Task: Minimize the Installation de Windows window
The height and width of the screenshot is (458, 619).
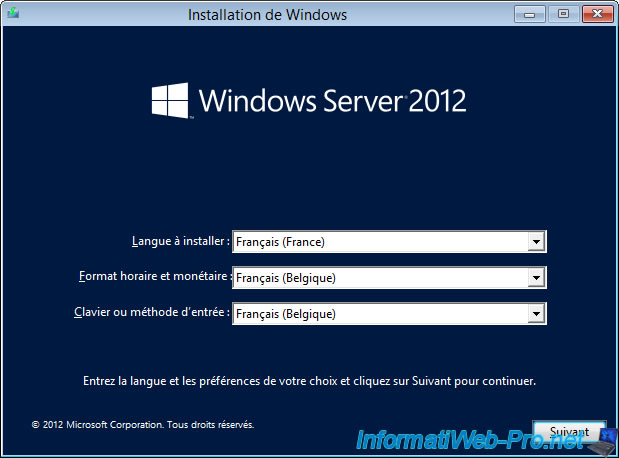Action: (530, 15)
